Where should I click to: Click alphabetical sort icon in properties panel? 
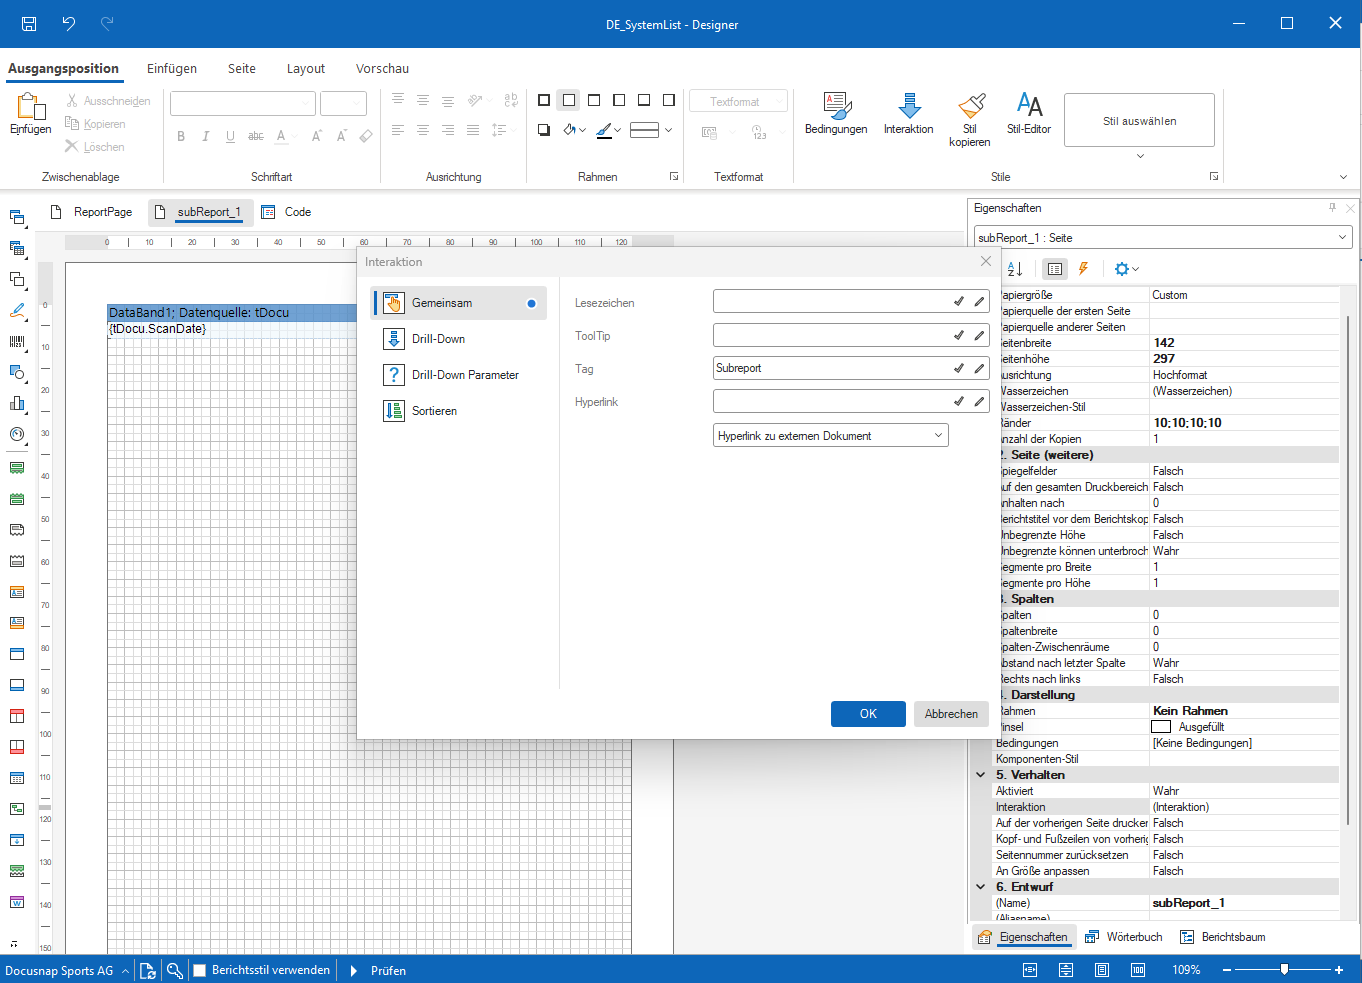1015,269
